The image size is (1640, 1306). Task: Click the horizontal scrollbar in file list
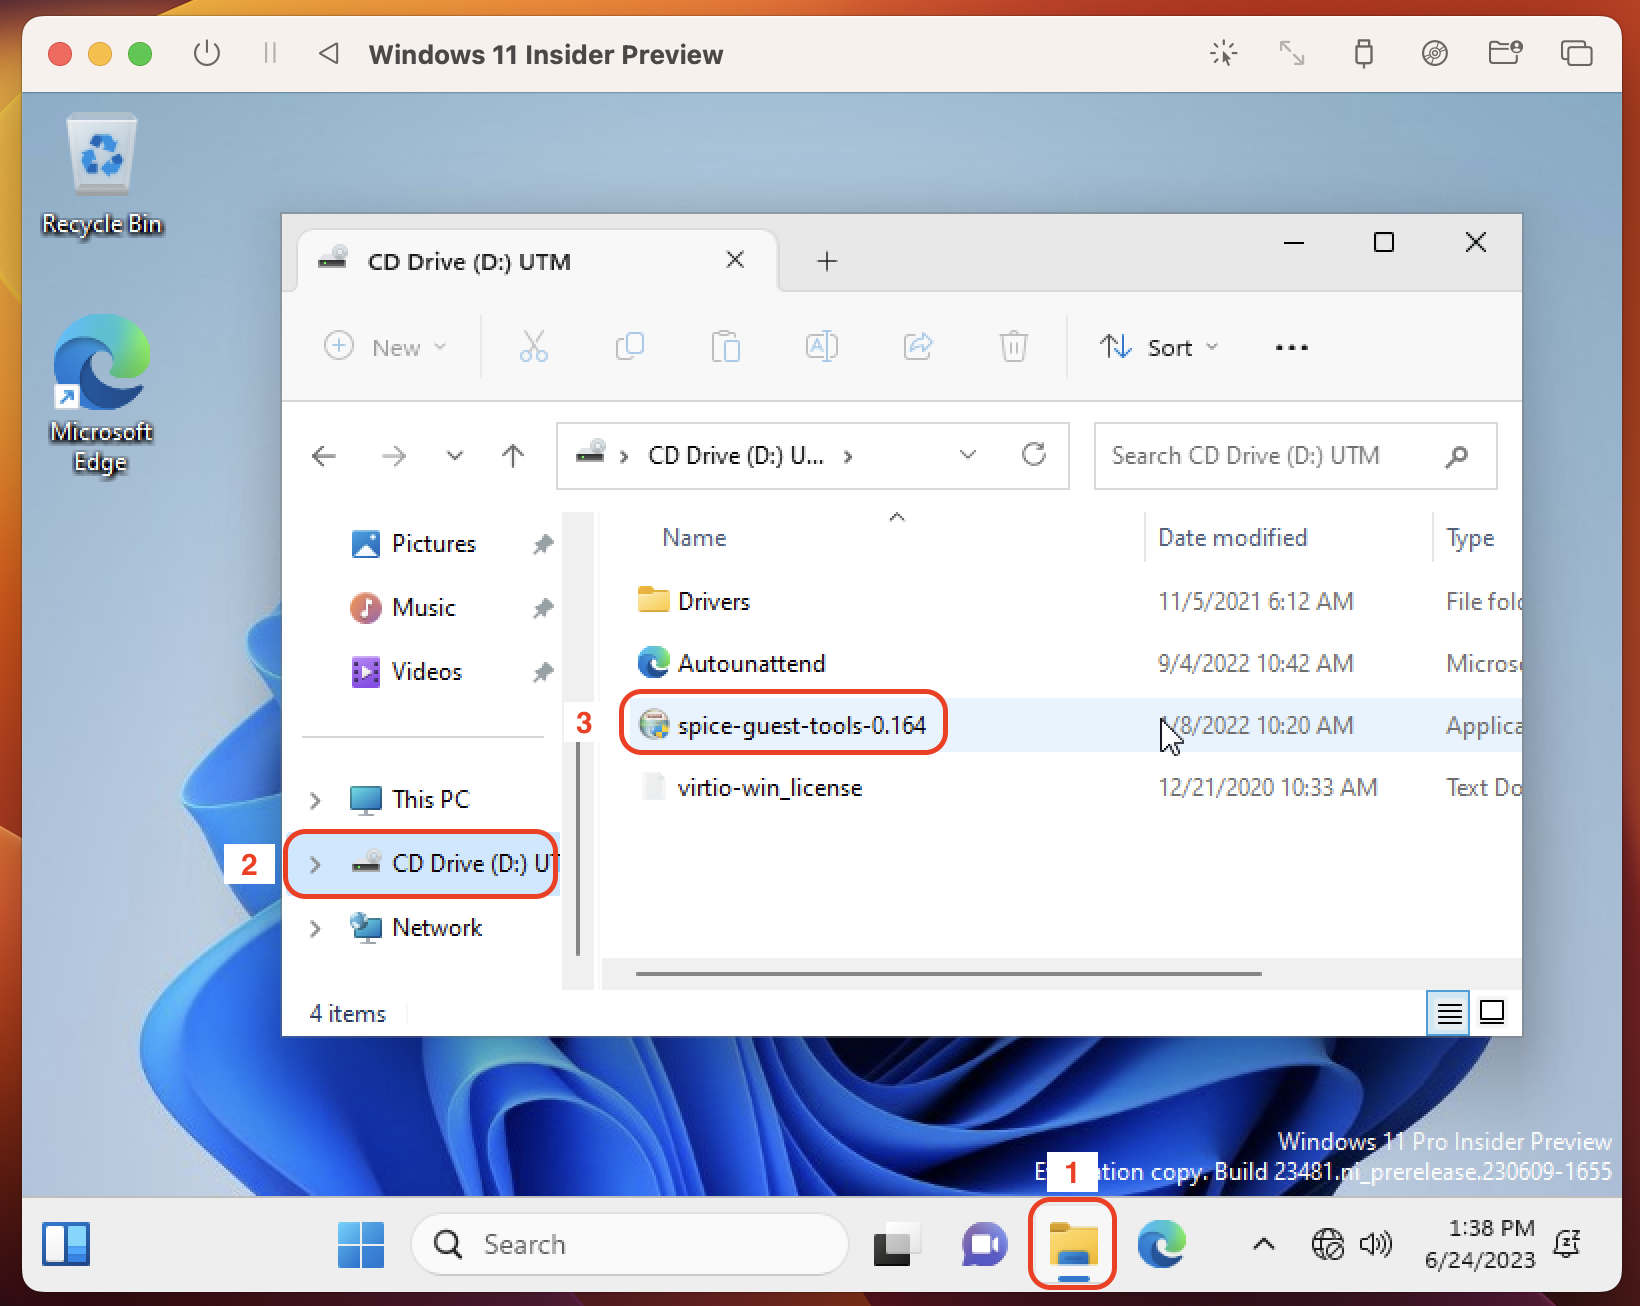(x=948, y=973)
